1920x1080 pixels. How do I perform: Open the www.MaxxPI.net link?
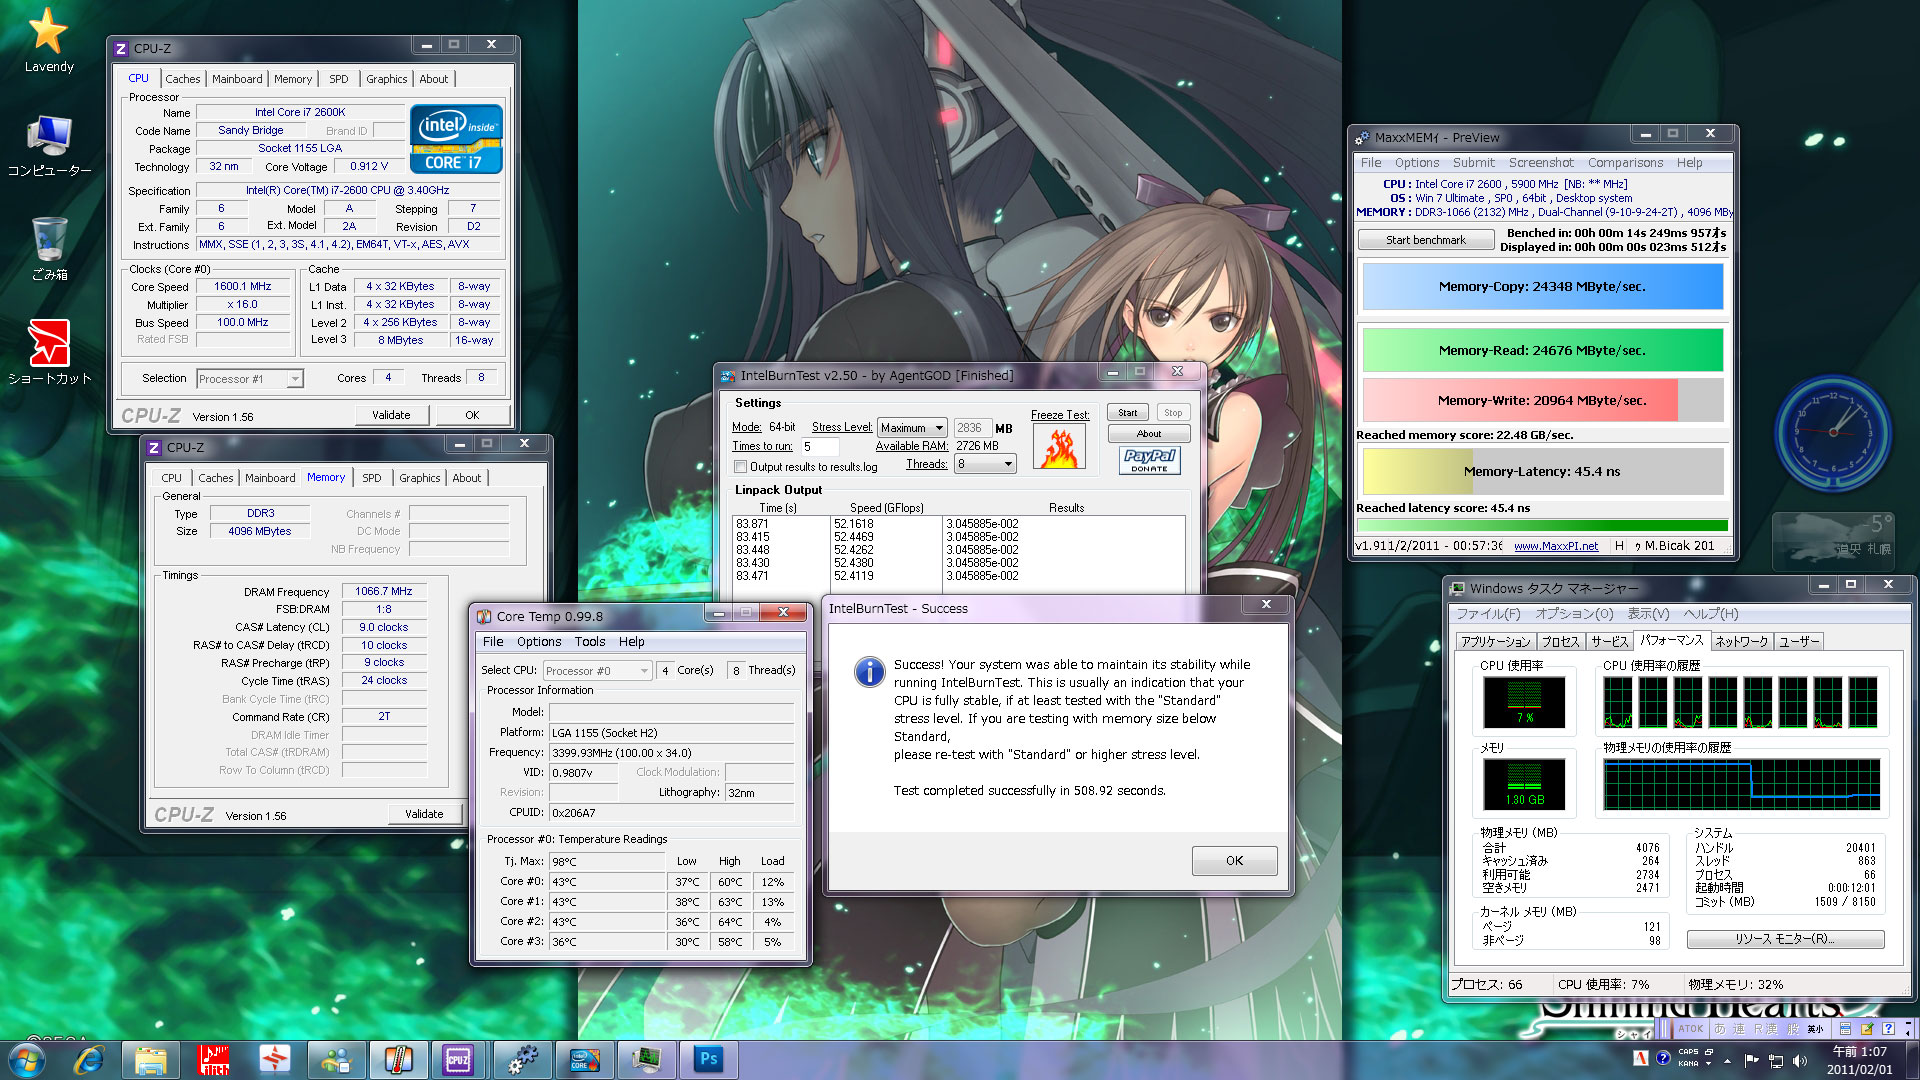coord(1555,546)
